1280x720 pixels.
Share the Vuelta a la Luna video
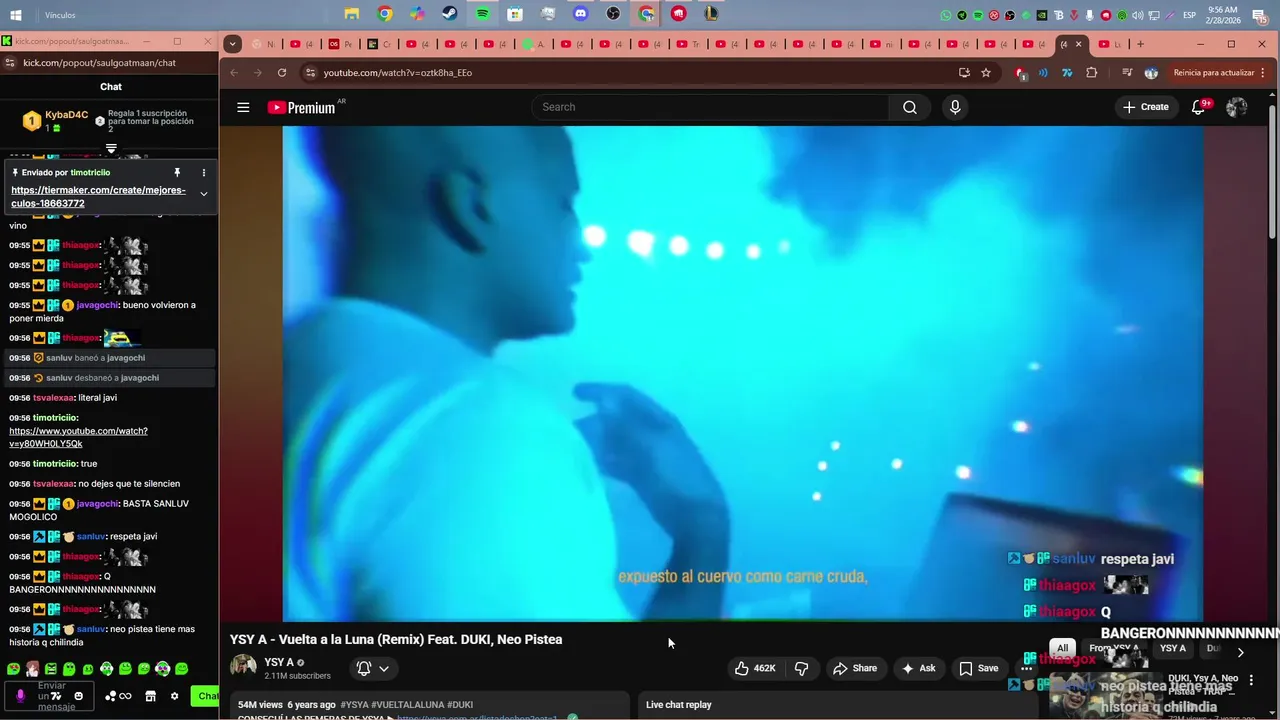855,668
